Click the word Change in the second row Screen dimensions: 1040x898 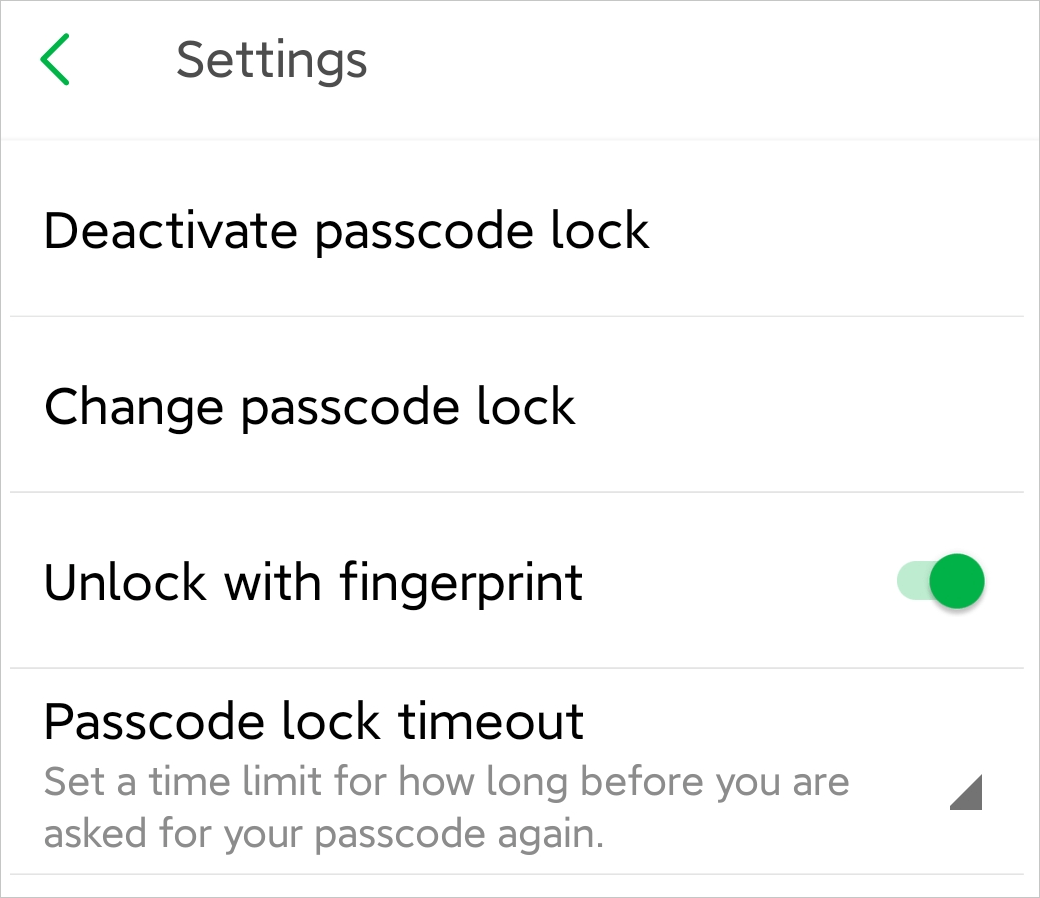click(133, 407)
